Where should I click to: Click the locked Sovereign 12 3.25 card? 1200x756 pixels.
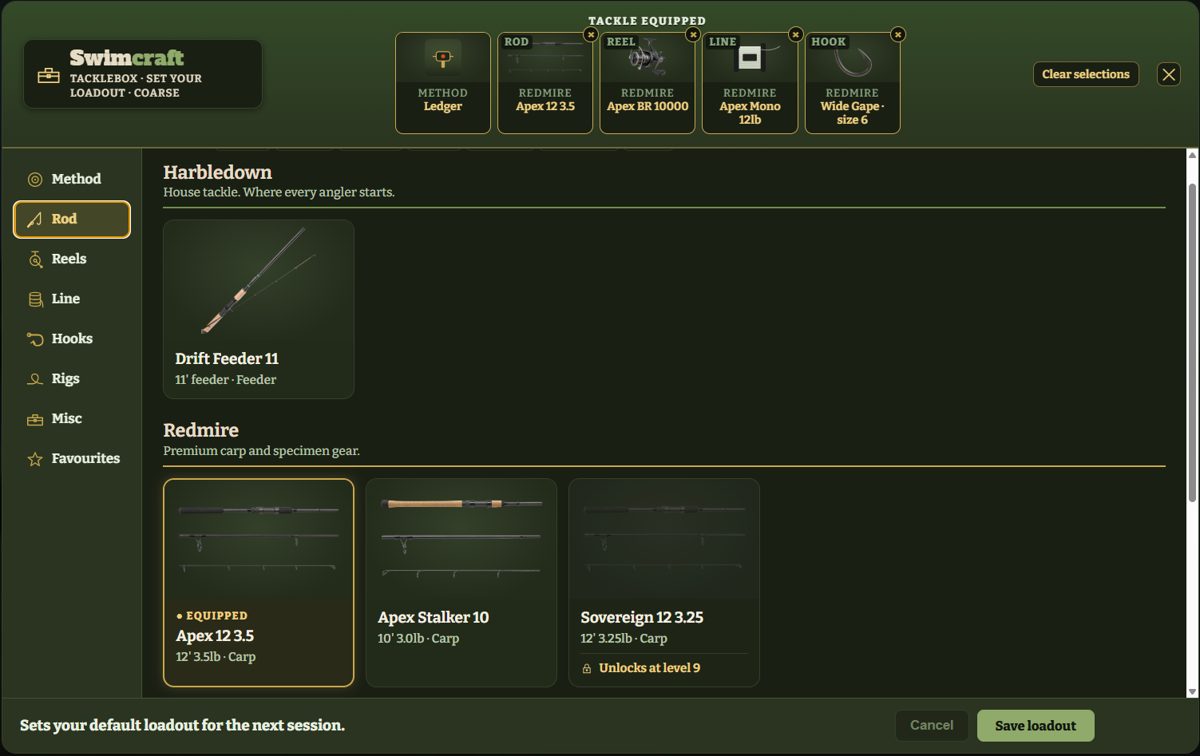pyautogui.click(x=664, y=583)
